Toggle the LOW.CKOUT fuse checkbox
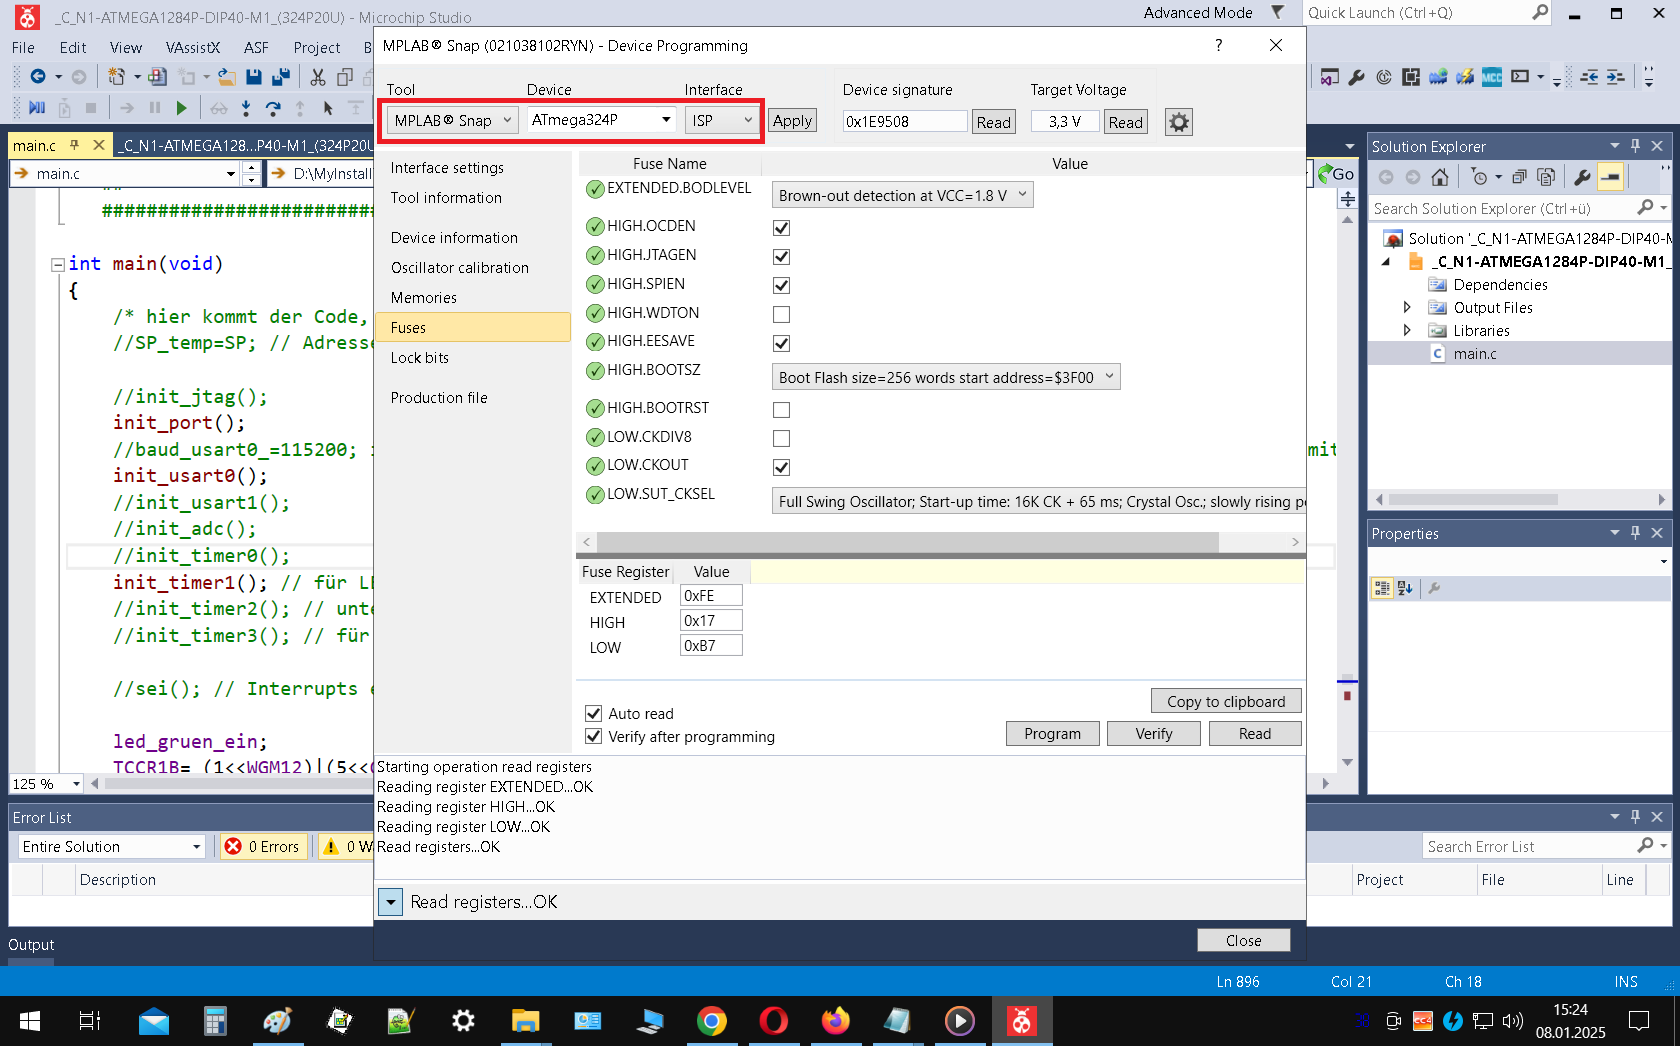The image size is (1680, 1048). (782, 468)
